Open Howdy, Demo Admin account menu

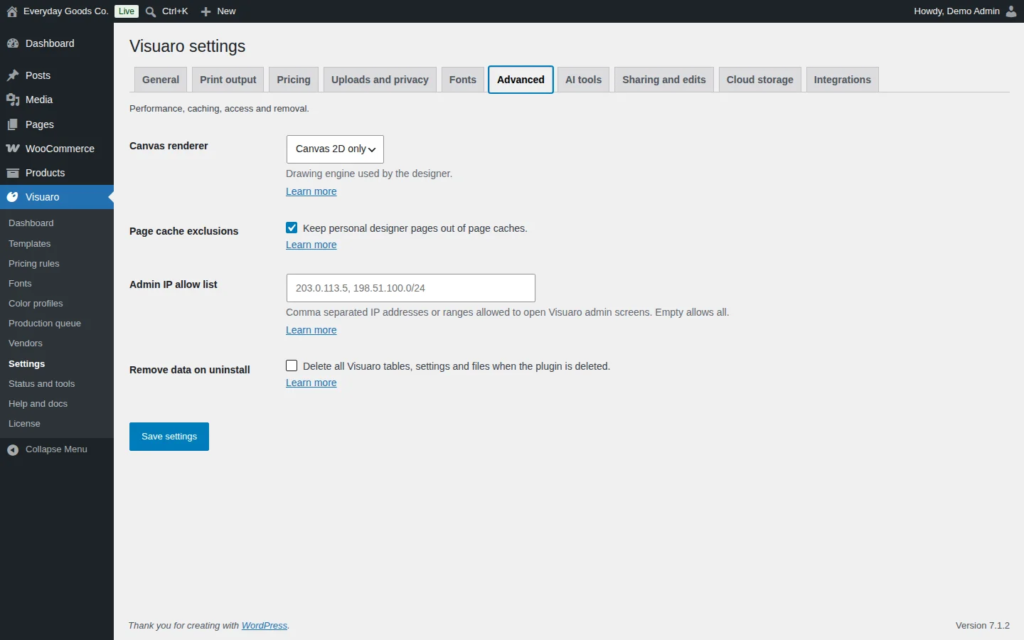coord(956,11)
